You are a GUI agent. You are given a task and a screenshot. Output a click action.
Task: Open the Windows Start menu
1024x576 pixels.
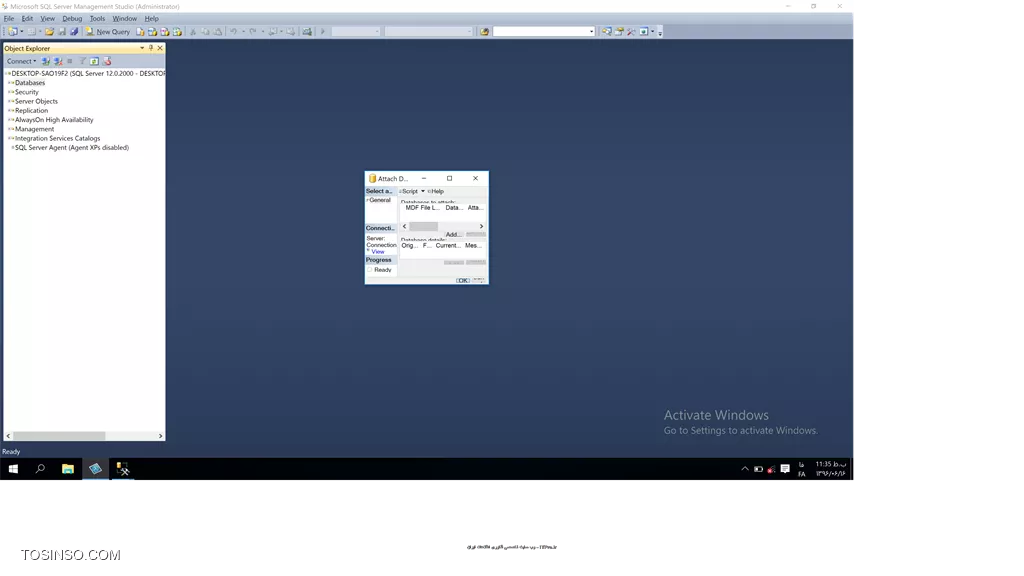coord(13,469)
